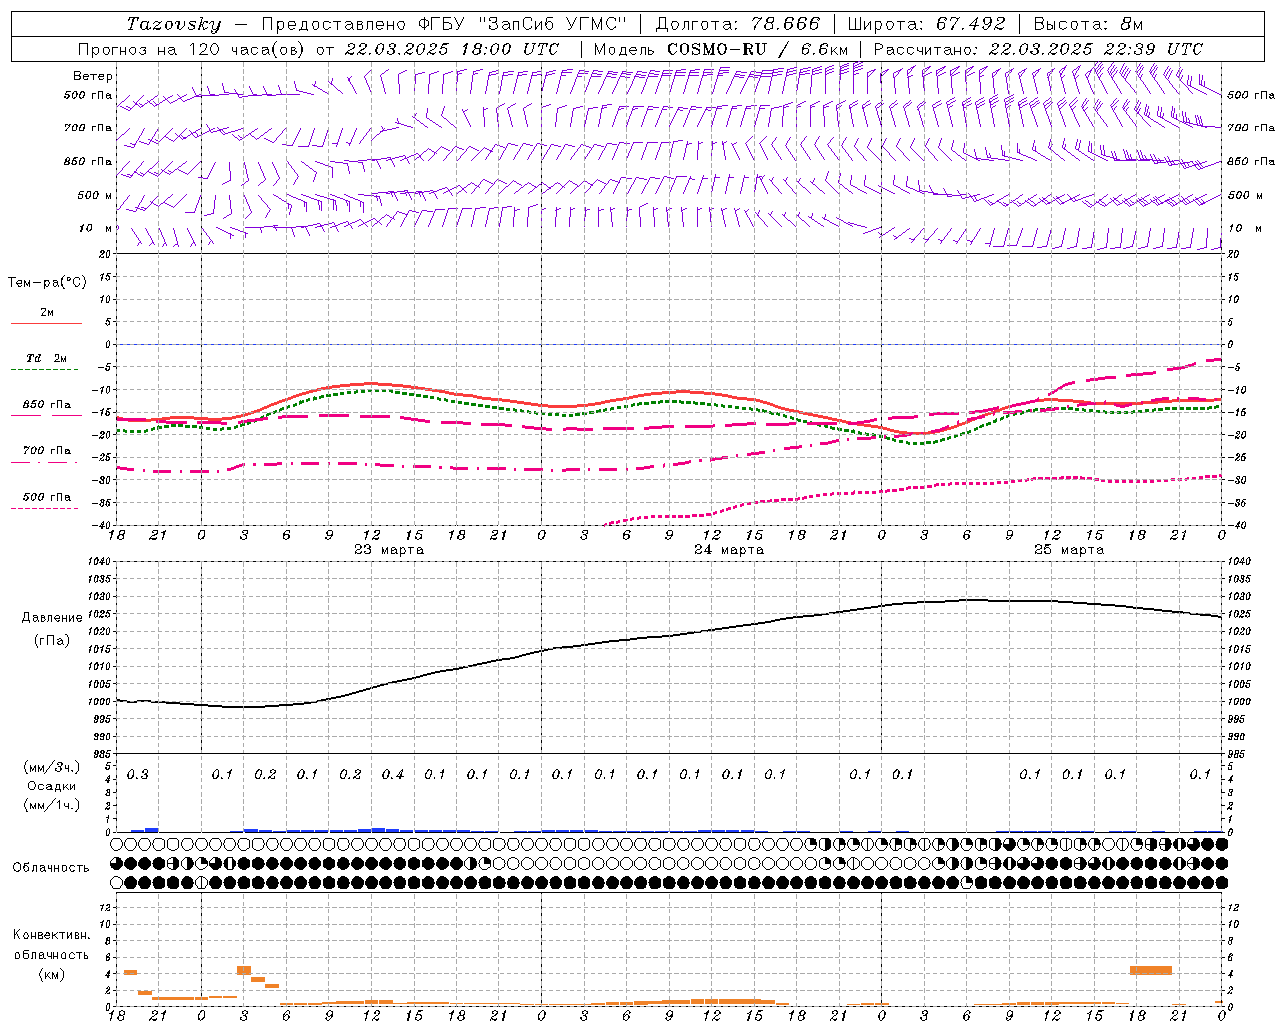This screenshot has width=1280, height=1024.
Task: Click the "Широта: 67.492" header field
Action: point(926,24)
